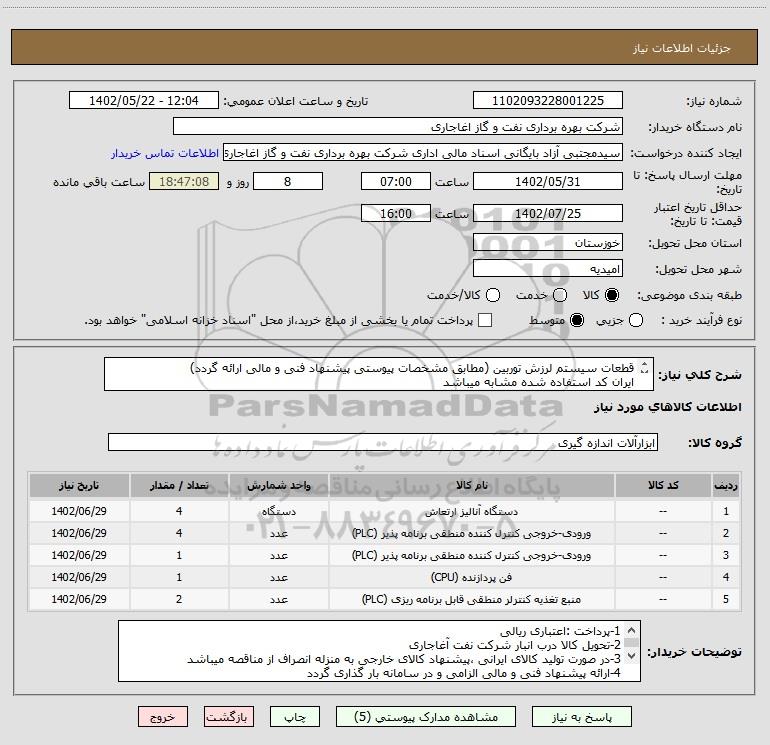Click the استان خوزستان field
Image resolution: width=770 pixels, height=745 pixels.
pyautogui.click(x=548, y=243)
